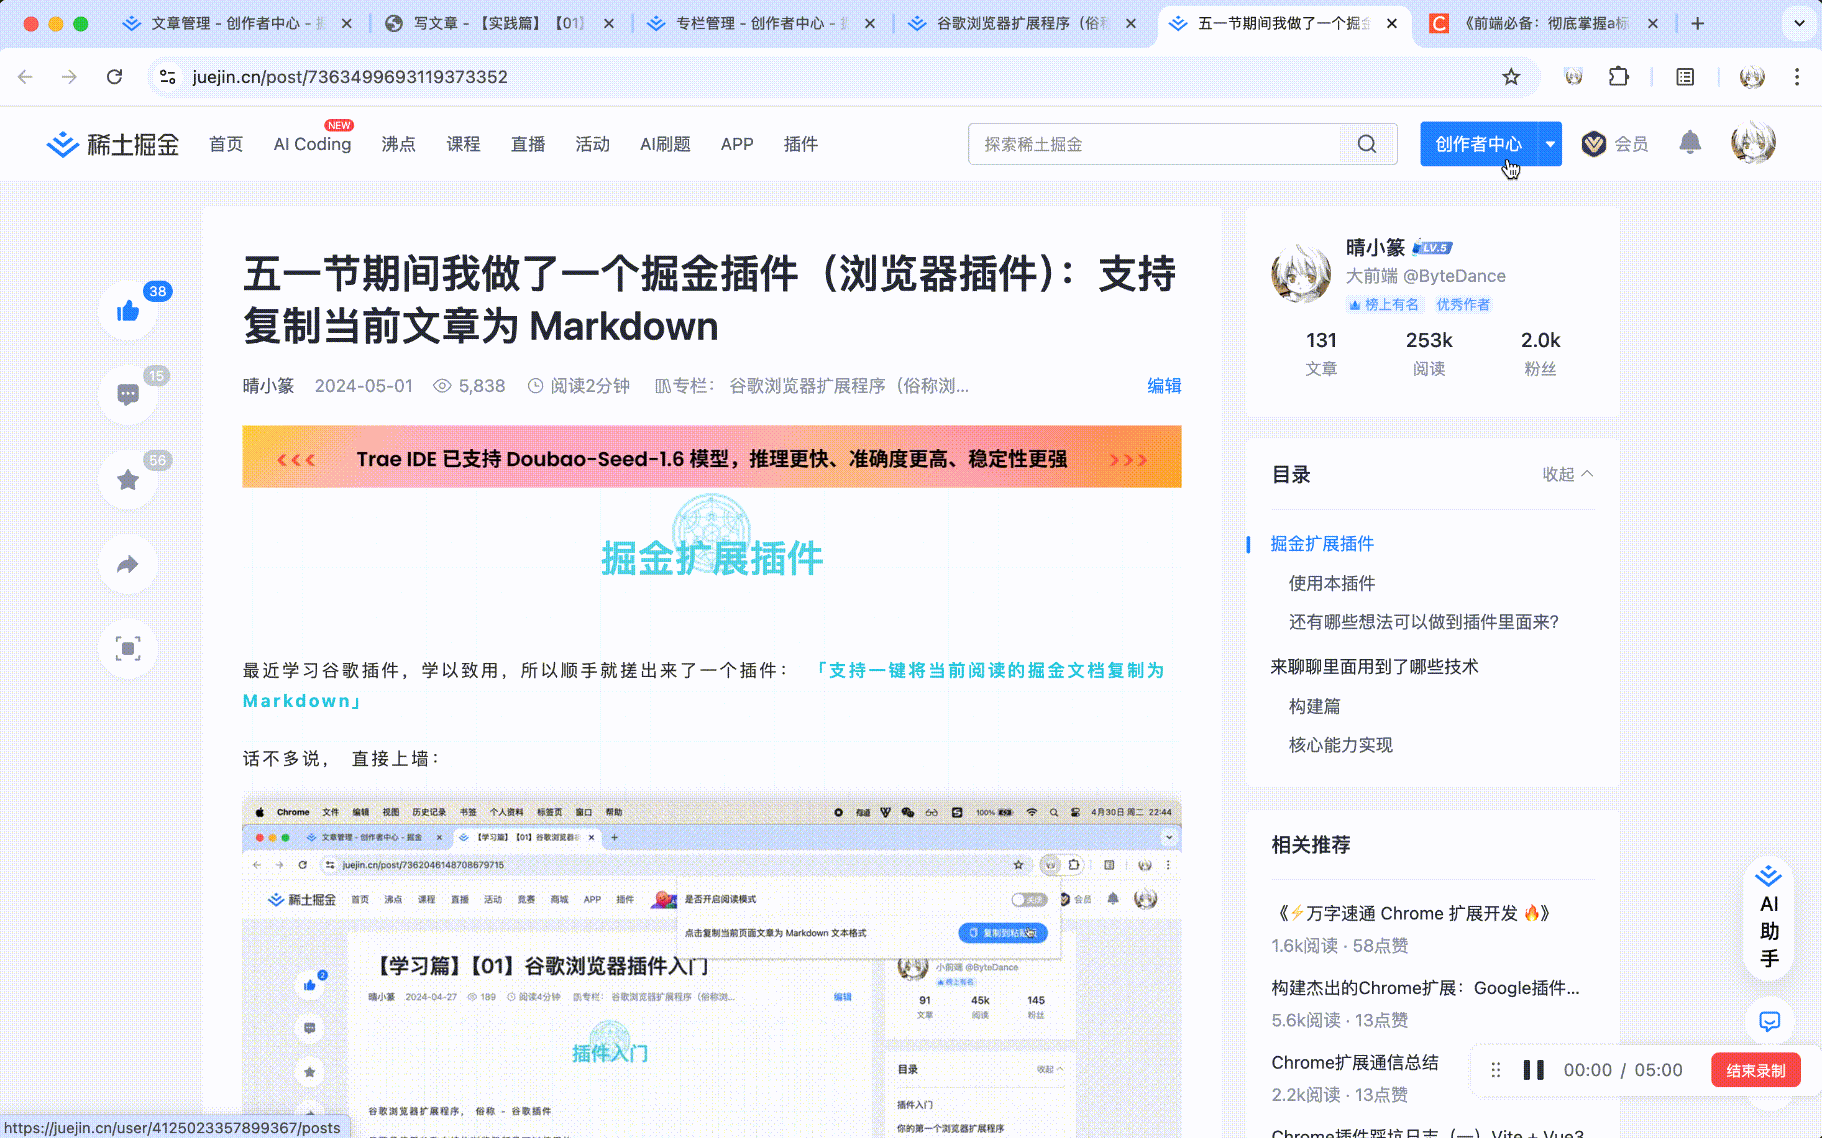Viewport: 1822px width, 1138px height.
Task: Toggle the collect star showing 56
Action: click(127, 479)
